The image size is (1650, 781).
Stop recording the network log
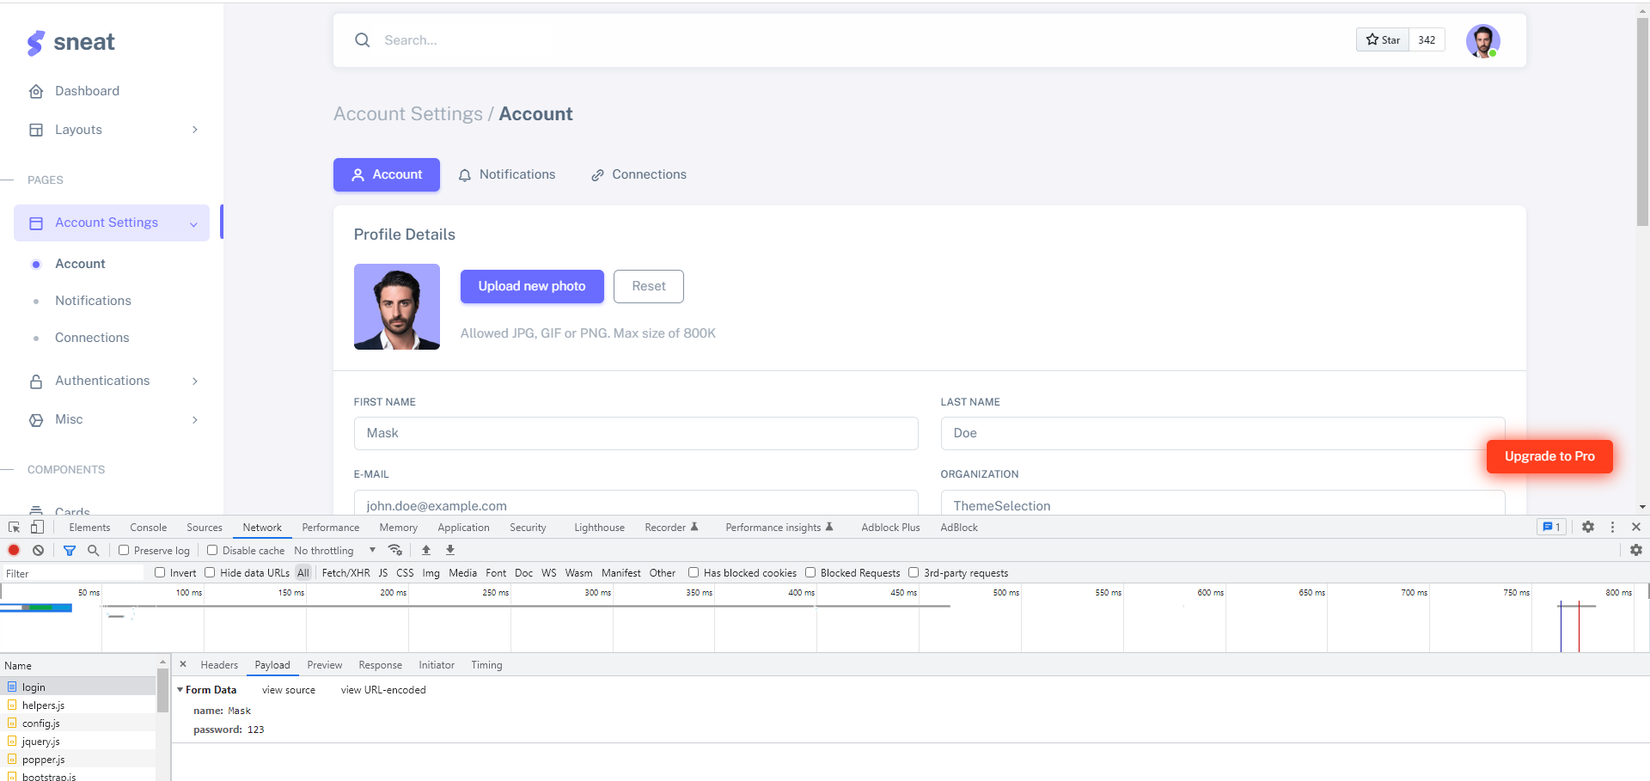[14, 550]
